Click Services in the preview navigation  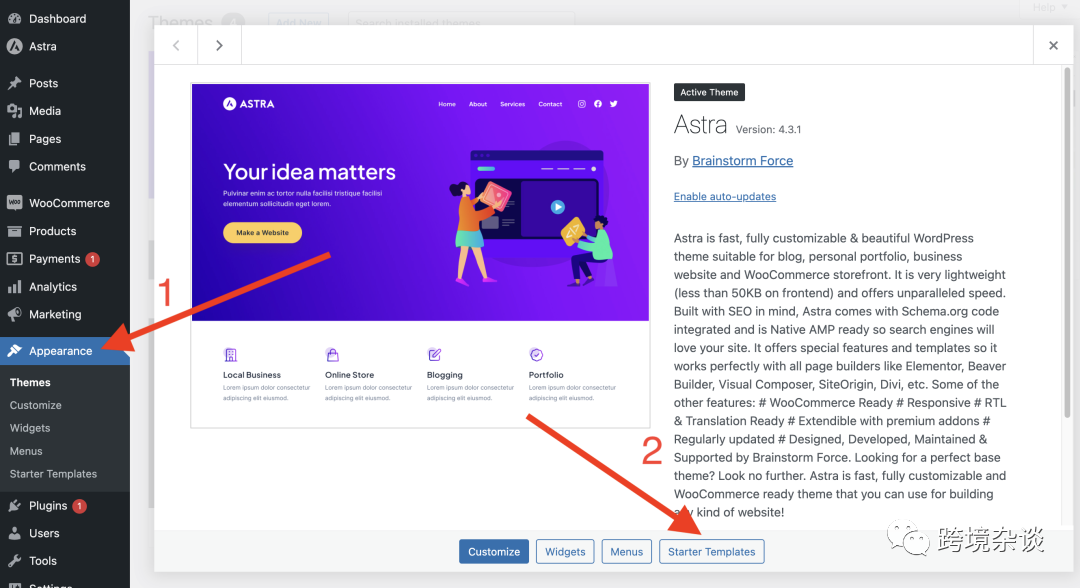click(512, 104)
